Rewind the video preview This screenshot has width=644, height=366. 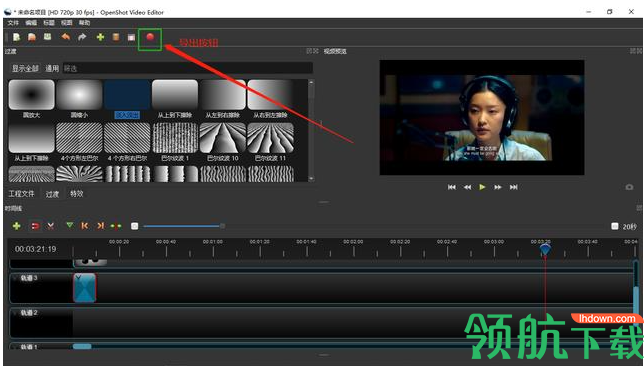[467, 187]
